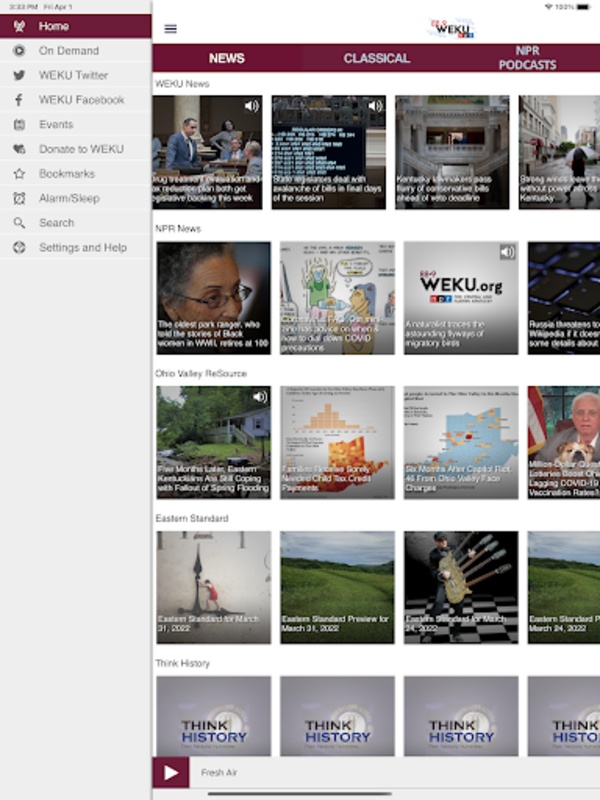Screen dimensions: 600x800
Task: Switch to the NPR PODCASTS tab
Action: pyautogui.click(x=527, y=58)
